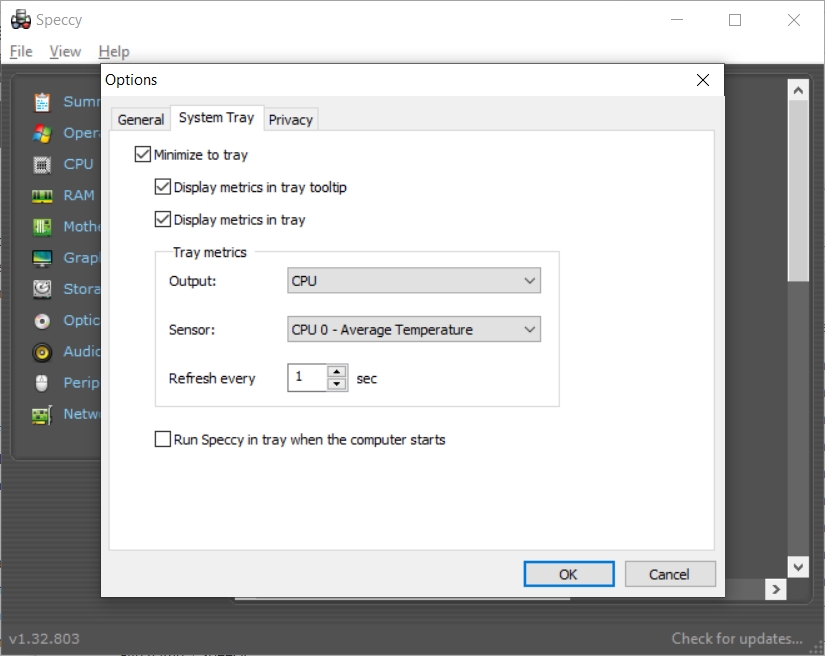Click the vertical scrollbar up arrow
This screenshot has width=825, height=656.
click(x=798, y=90)
